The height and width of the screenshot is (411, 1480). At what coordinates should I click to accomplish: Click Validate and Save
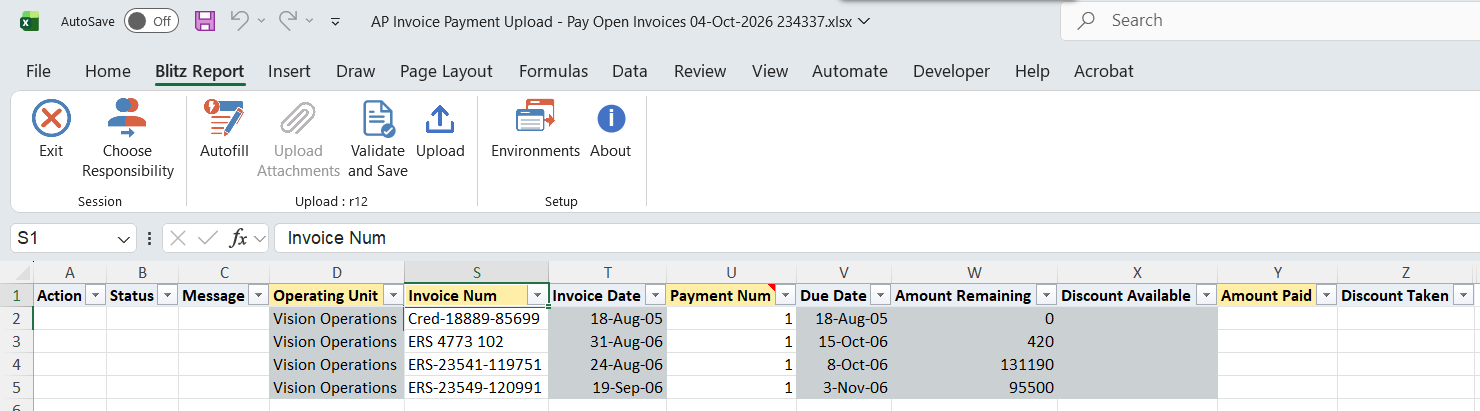tap(377, 139)
